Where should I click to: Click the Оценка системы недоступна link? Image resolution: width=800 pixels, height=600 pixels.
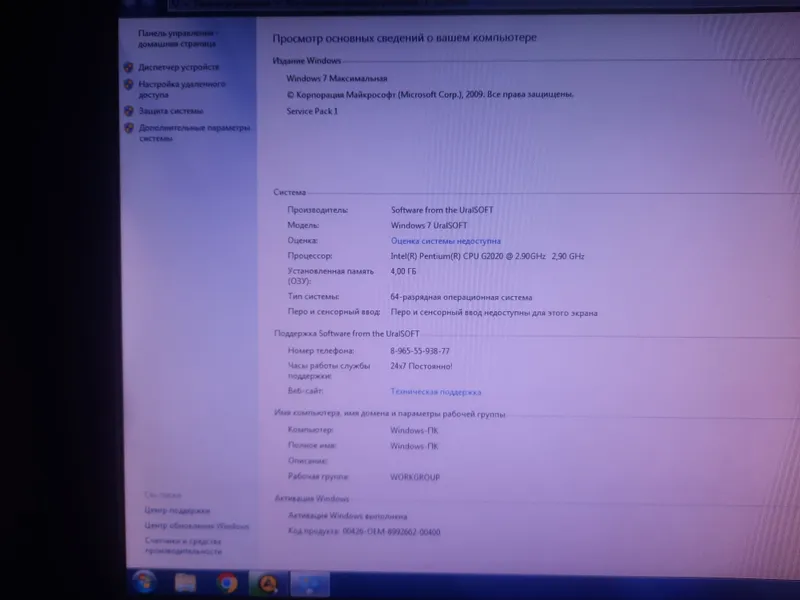pyautogui.click(x=445, y=241)
